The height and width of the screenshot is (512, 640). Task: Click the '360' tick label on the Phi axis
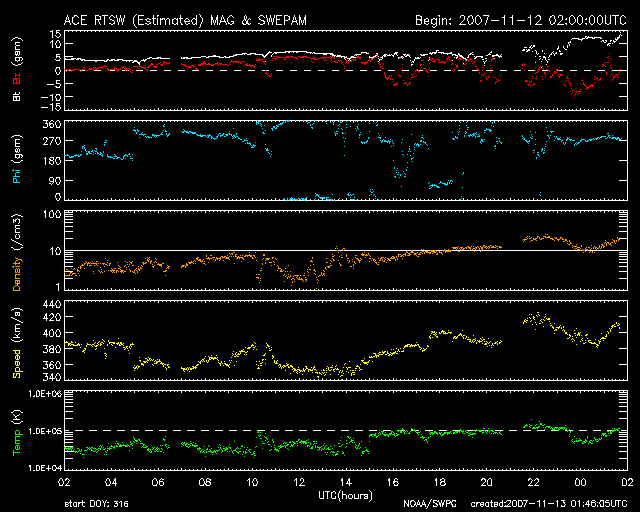point(52,124)
